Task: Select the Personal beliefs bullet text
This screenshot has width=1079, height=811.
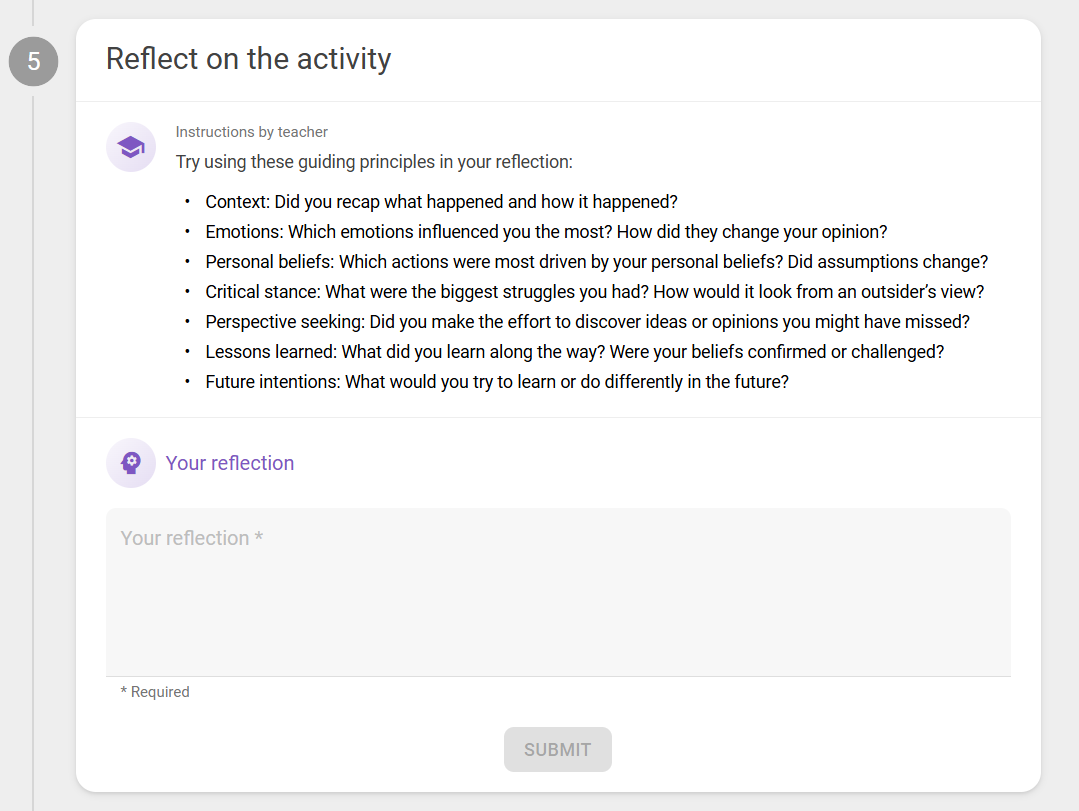Action: coord(597,262)
